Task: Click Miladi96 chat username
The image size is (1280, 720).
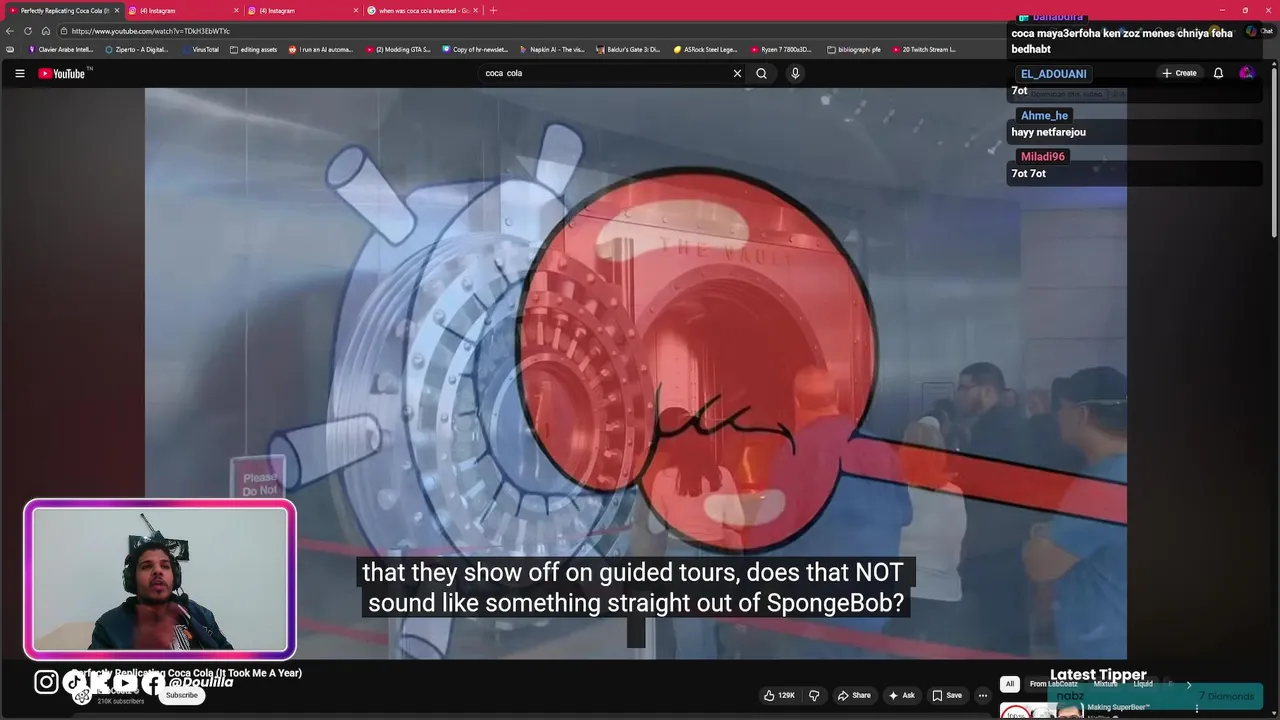Action: pos(1042,157)
